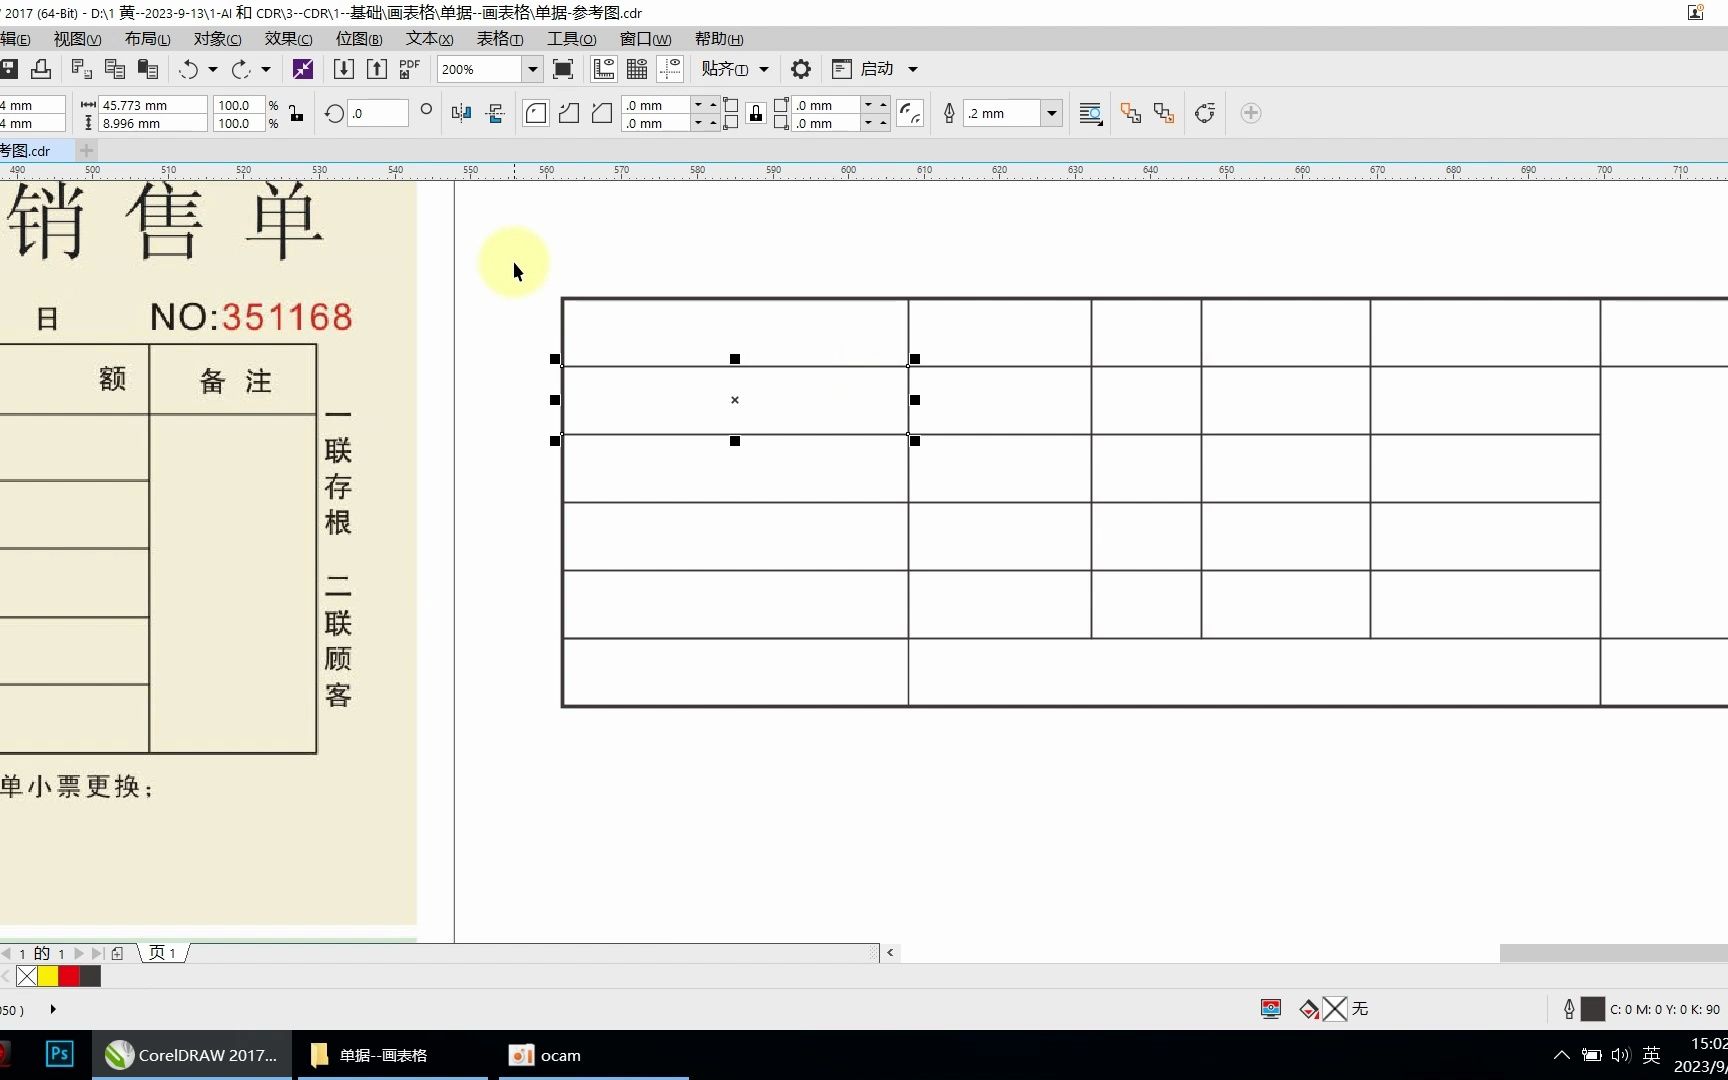Open the 位图 menu
Screen dimensions: 1728x1080
point(359,39)
